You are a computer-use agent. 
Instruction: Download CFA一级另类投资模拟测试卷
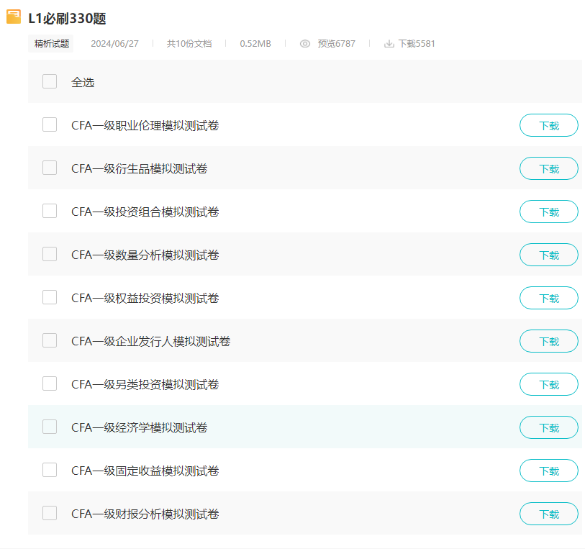point(549,384)
